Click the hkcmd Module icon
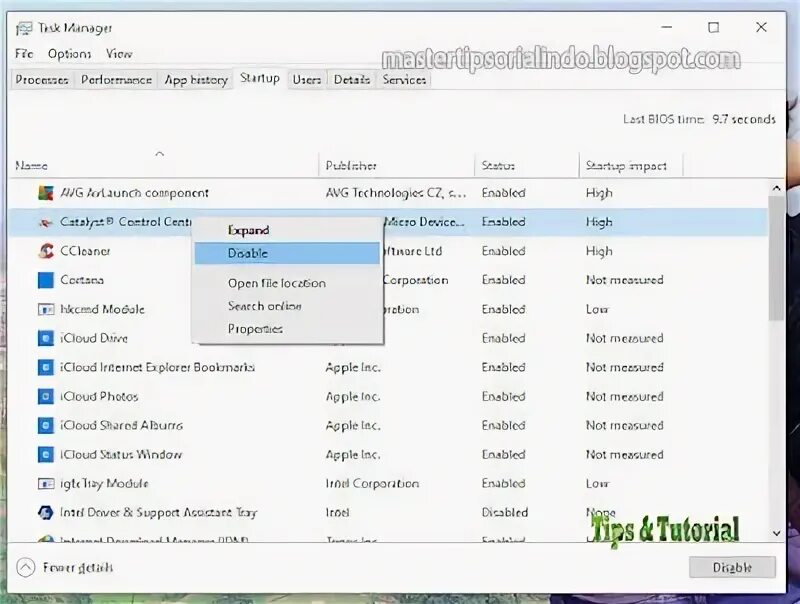This screenshot has width=800, height=604. click(x=45, y=309)
